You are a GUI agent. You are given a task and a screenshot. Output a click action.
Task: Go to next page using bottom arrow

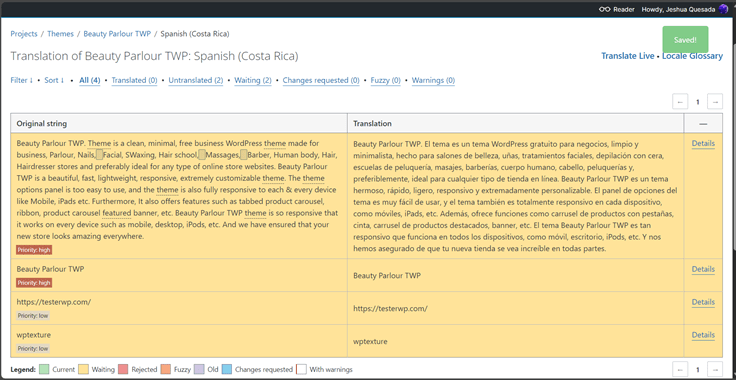pos(715,369)
